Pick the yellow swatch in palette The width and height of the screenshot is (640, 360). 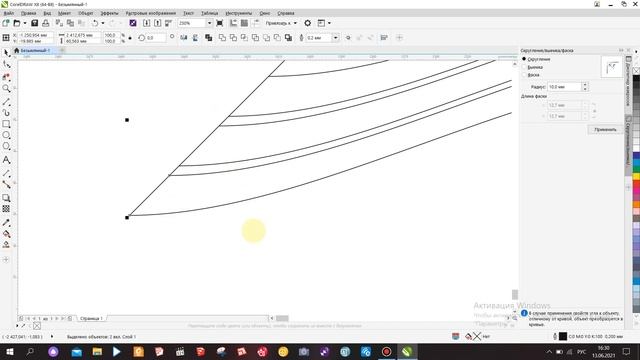pos(636,176)
